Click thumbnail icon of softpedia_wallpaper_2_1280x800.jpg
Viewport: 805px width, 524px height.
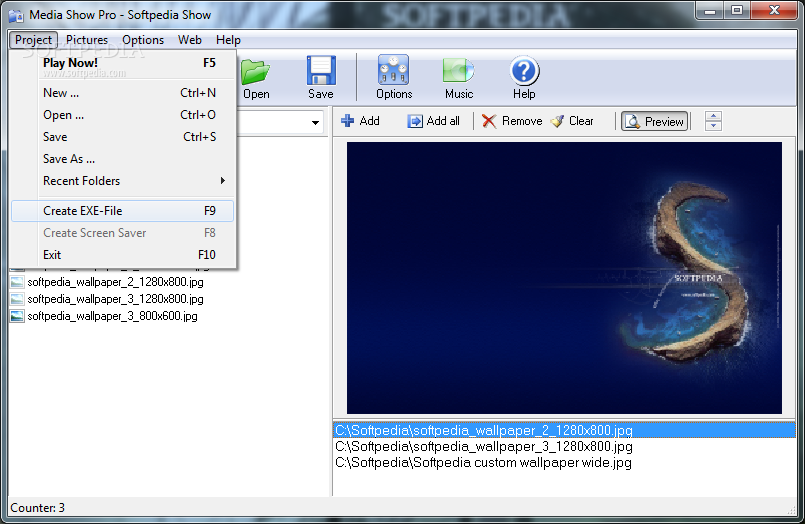click(x=17, y=282)
